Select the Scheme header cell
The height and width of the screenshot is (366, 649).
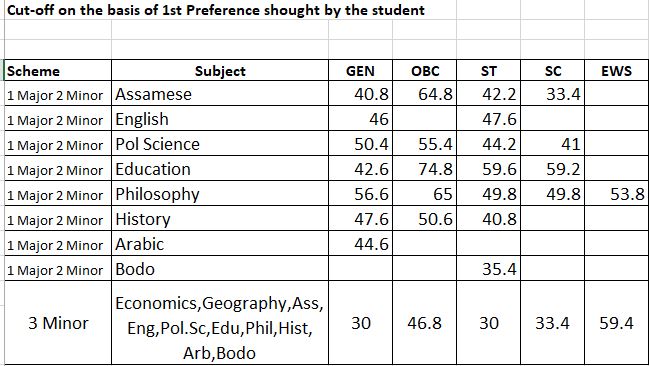(x=58, y=70)
